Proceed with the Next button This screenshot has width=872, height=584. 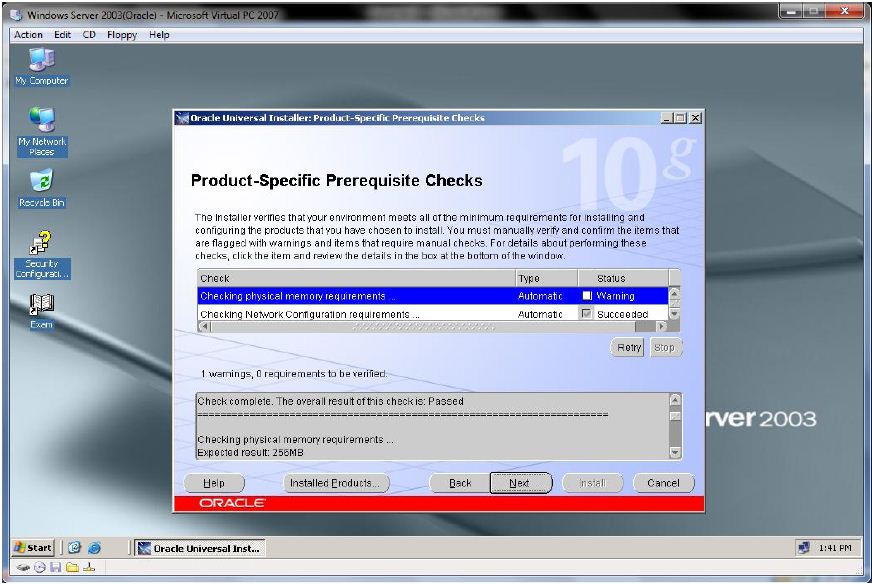521,483
